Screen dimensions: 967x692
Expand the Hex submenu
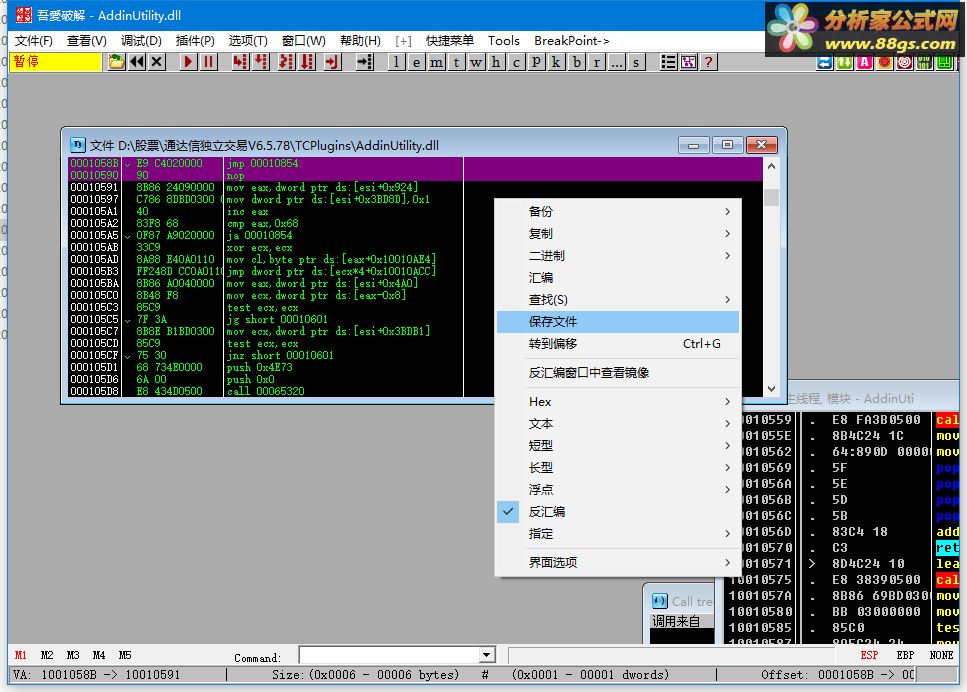click(x=617, y=402)
